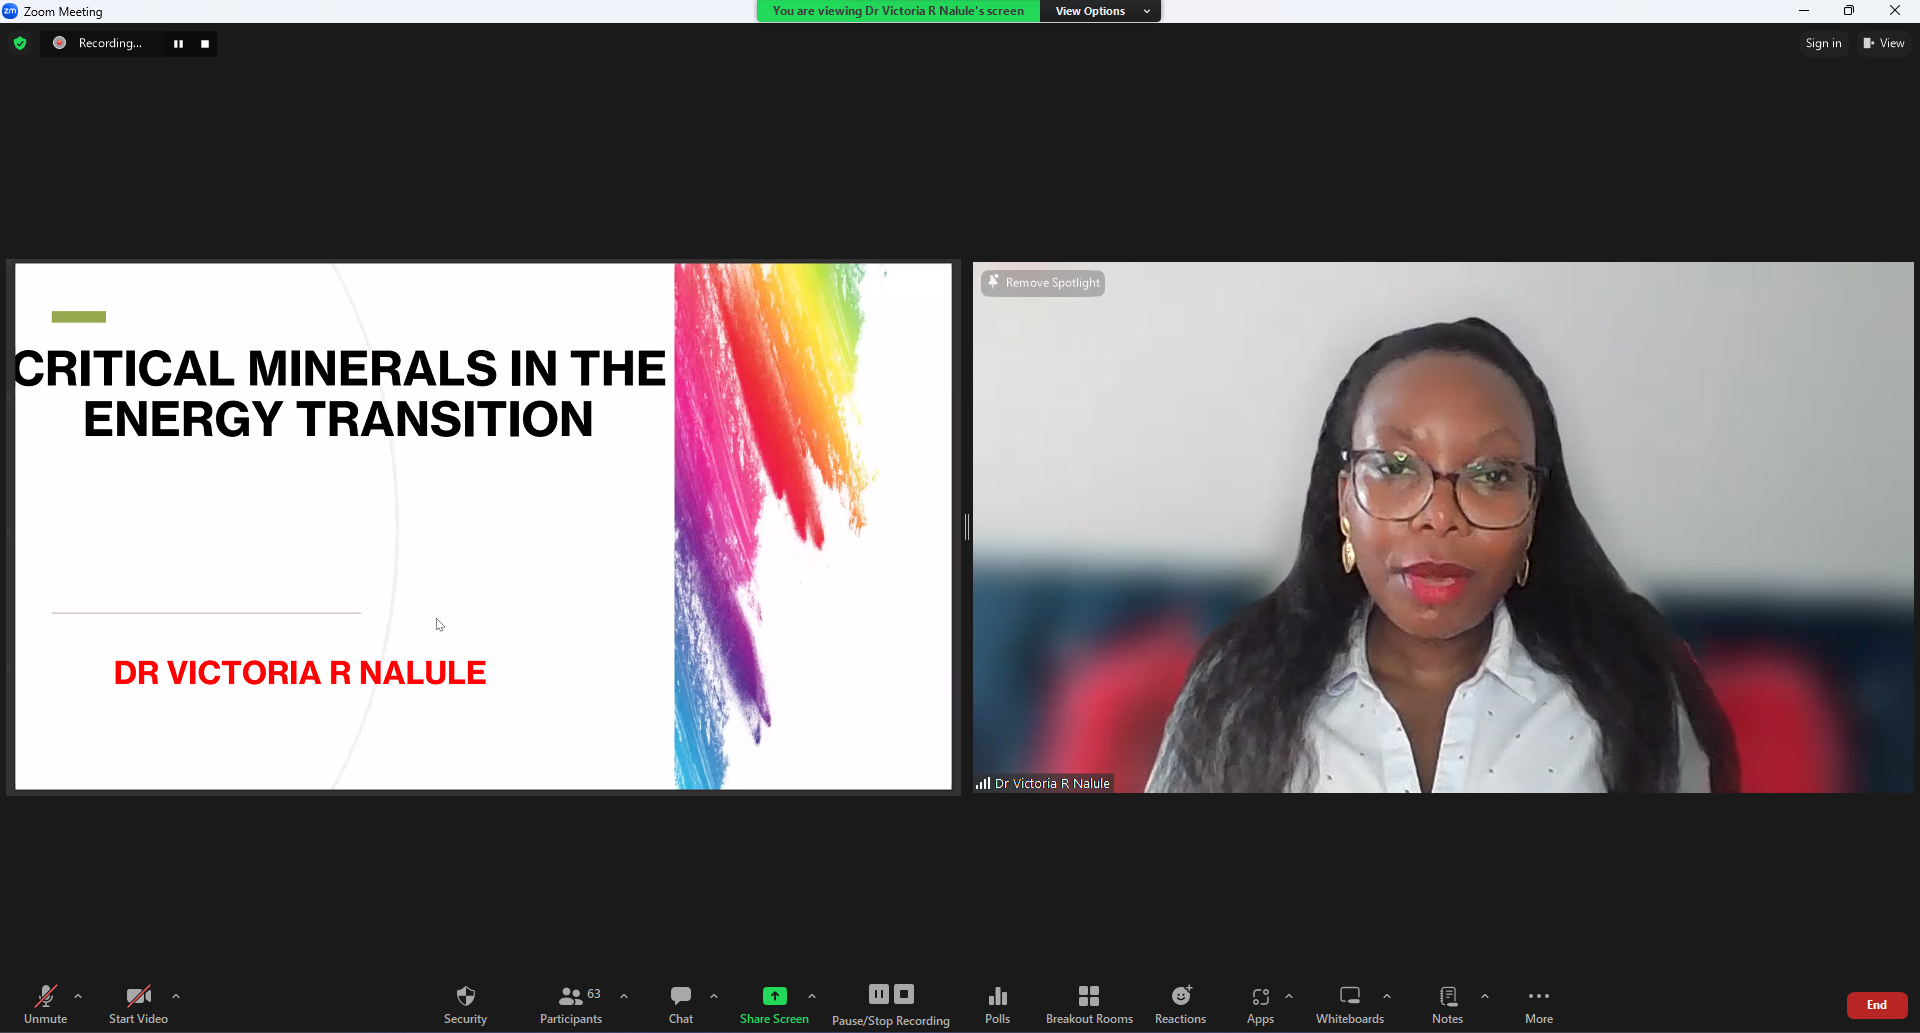The width and height of the screenshot is (1920, 1033).
Task: Turn on camera with Start Video
Action: coord(138,1004)
